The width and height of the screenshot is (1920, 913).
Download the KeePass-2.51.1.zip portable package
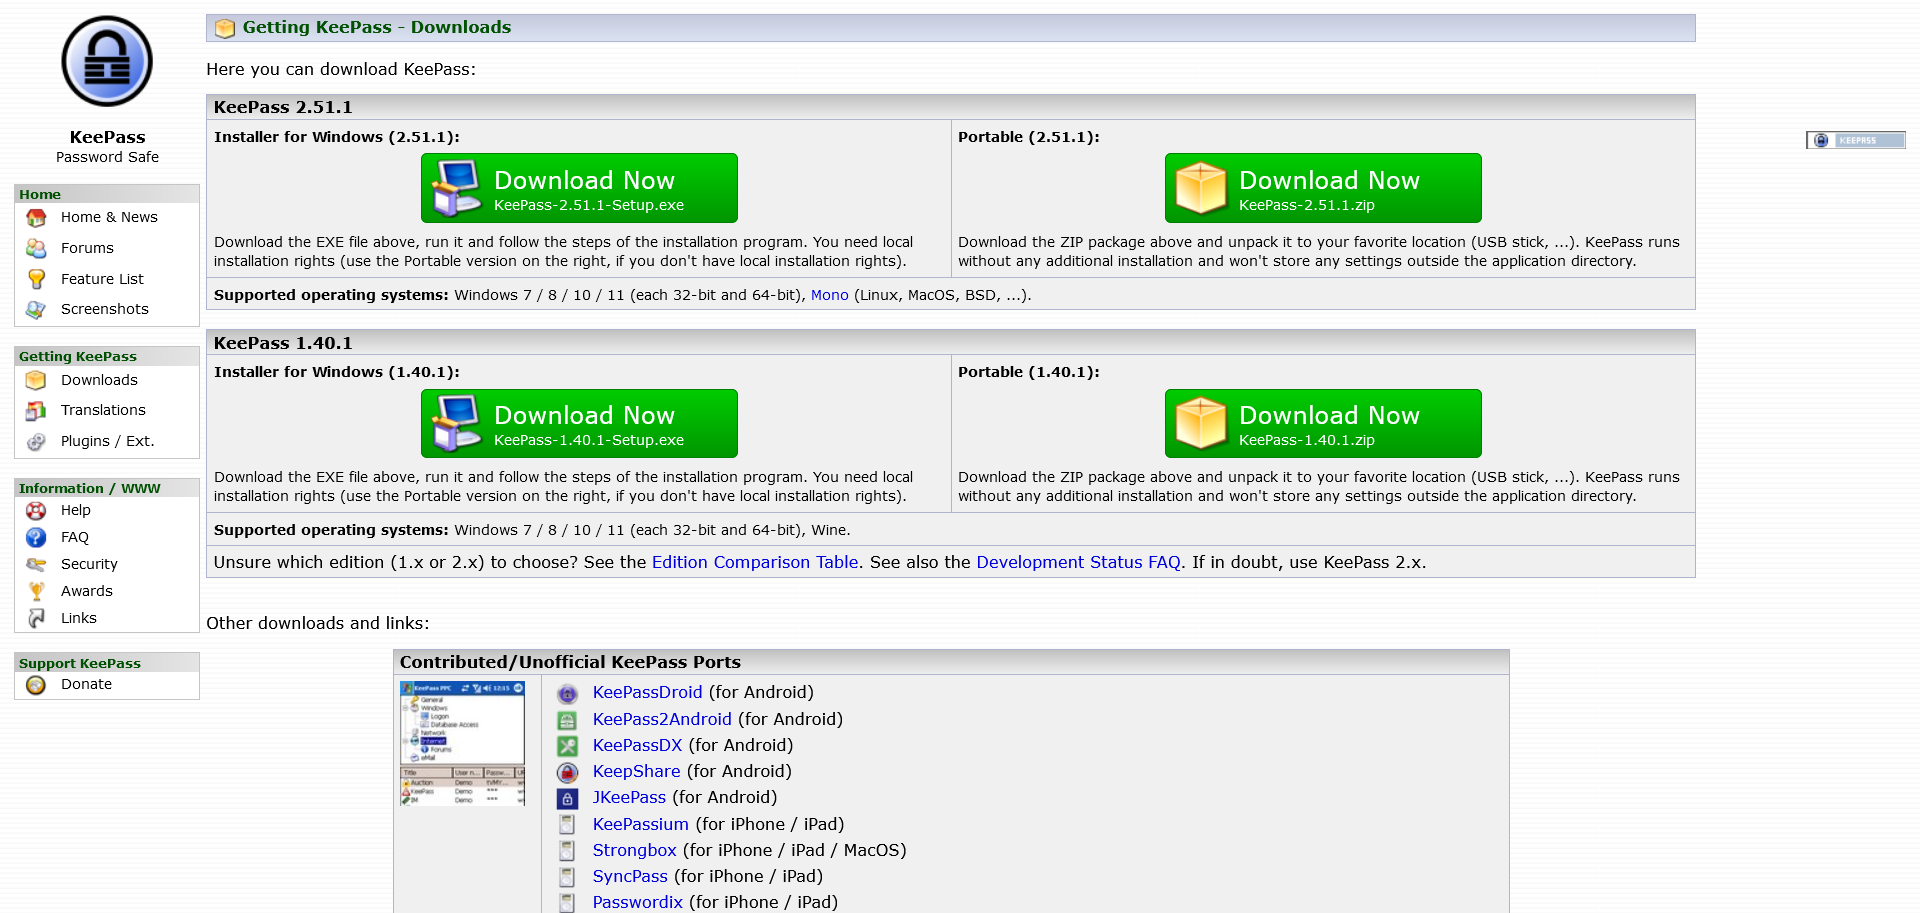coord(1323,188)
